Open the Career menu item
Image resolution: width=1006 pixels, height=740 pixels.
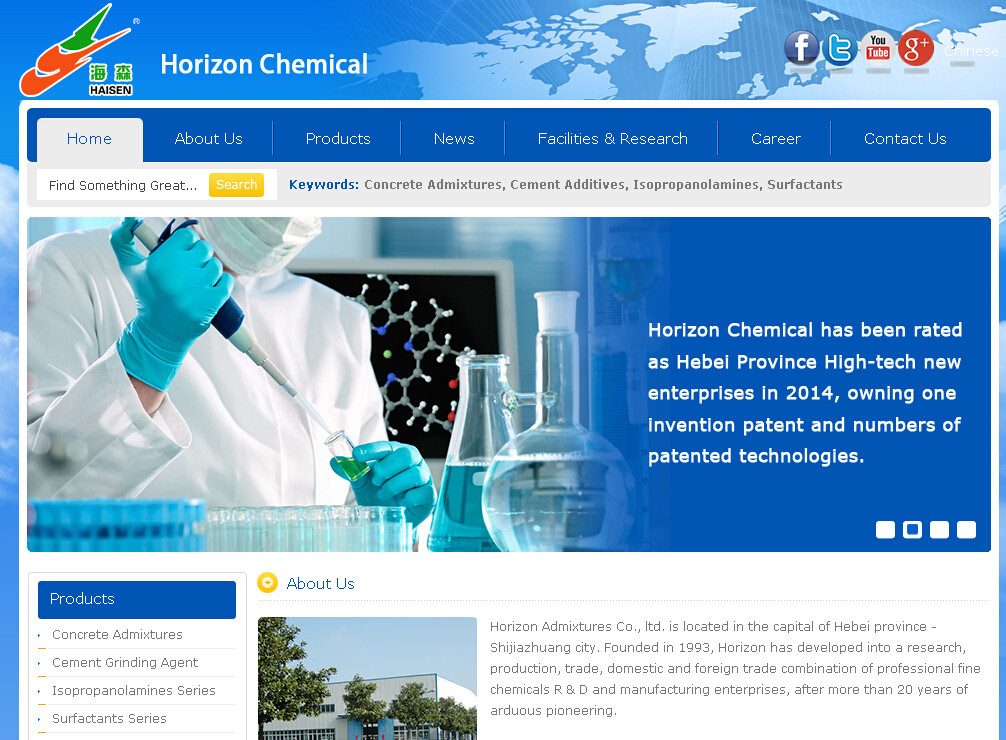[776, 139]
